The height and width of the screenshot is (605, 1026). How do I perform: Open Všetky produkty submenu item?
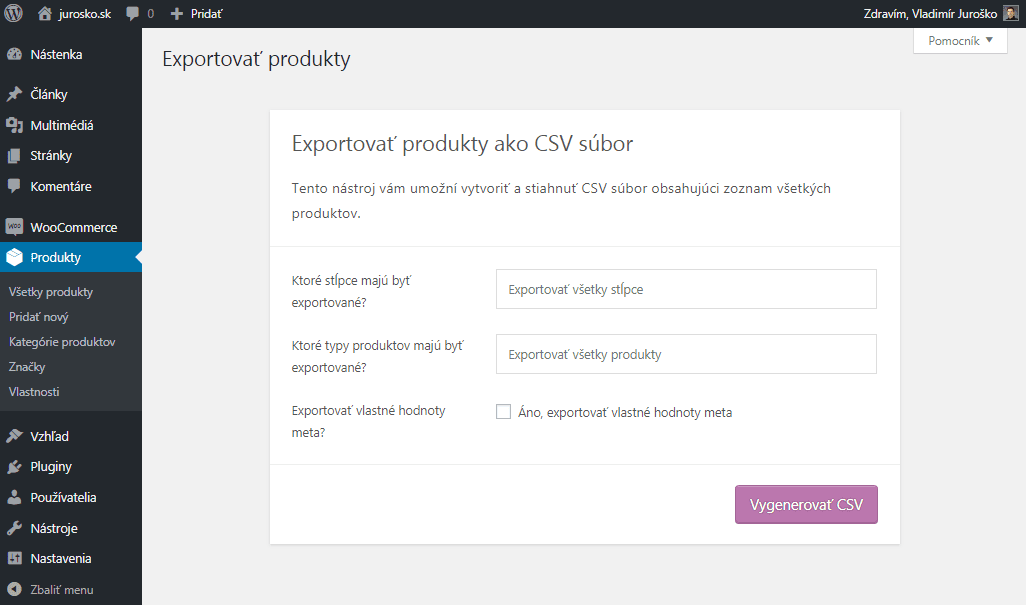click(x=51, y=292)
